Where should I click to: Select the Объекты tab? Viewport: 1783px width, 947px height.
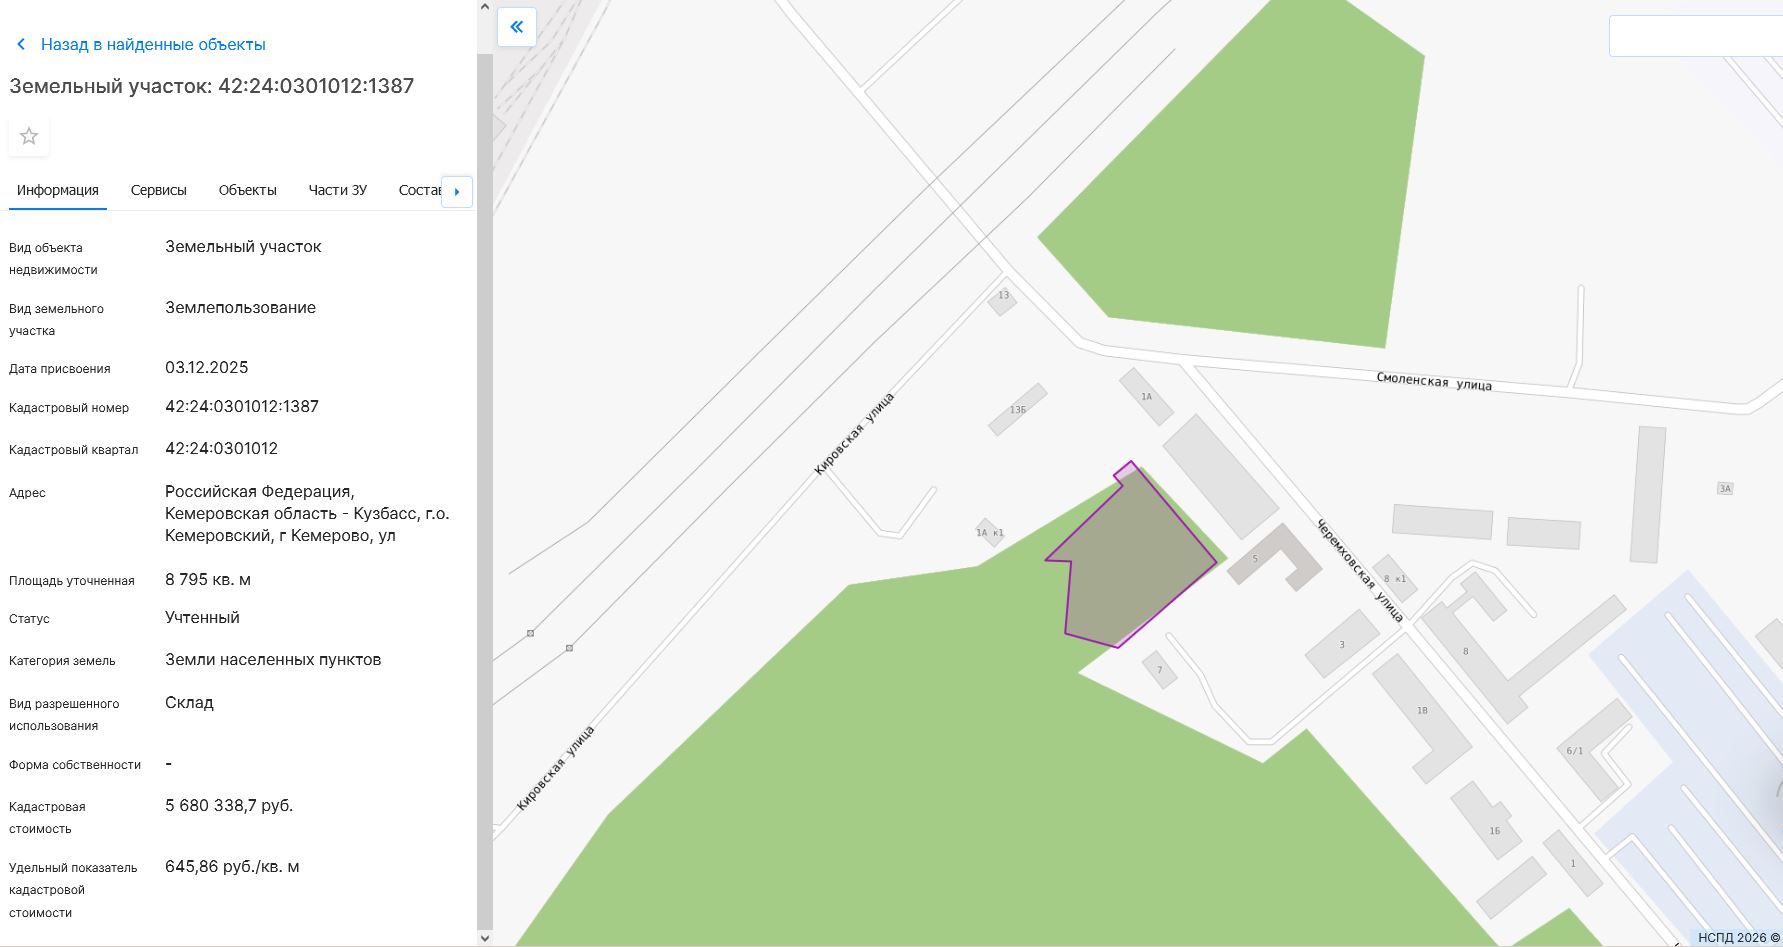tap(247, 190)
